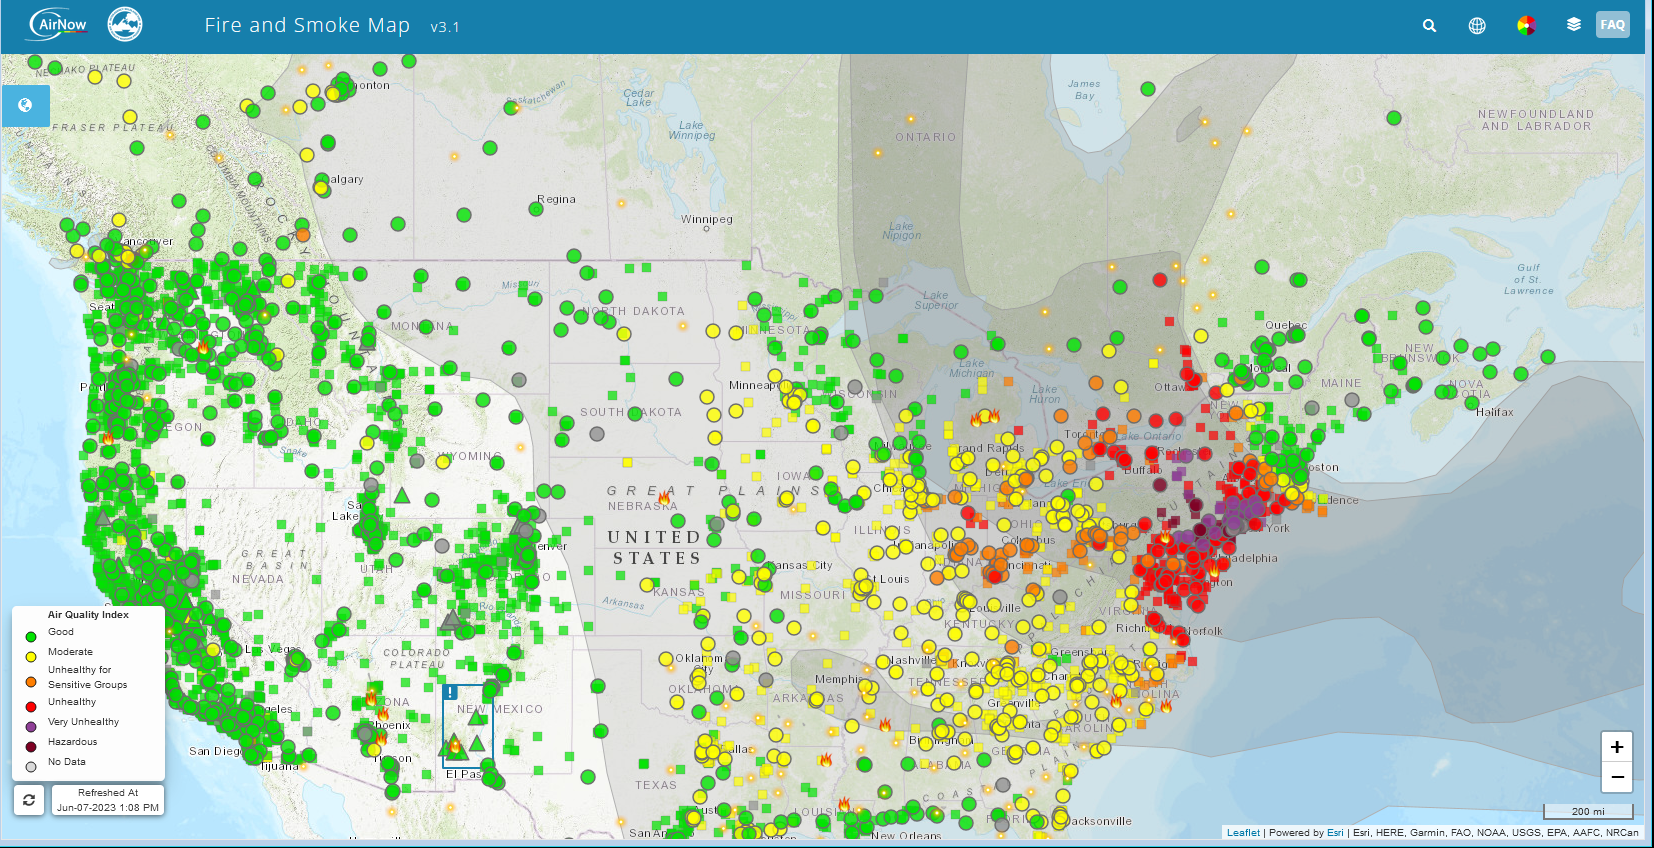The width and height of the screenshot is (1654, 848).
Task: Click the Very Unhealthy purple legend swatch
Action: tap(31, 726)
